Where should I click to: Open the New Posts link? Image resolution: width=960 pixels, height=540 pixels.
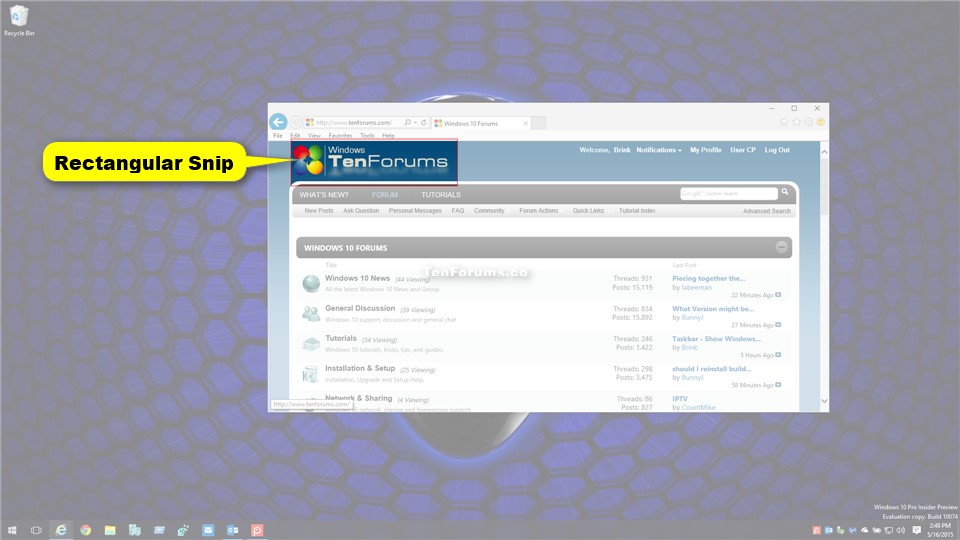tap(319, 211)
